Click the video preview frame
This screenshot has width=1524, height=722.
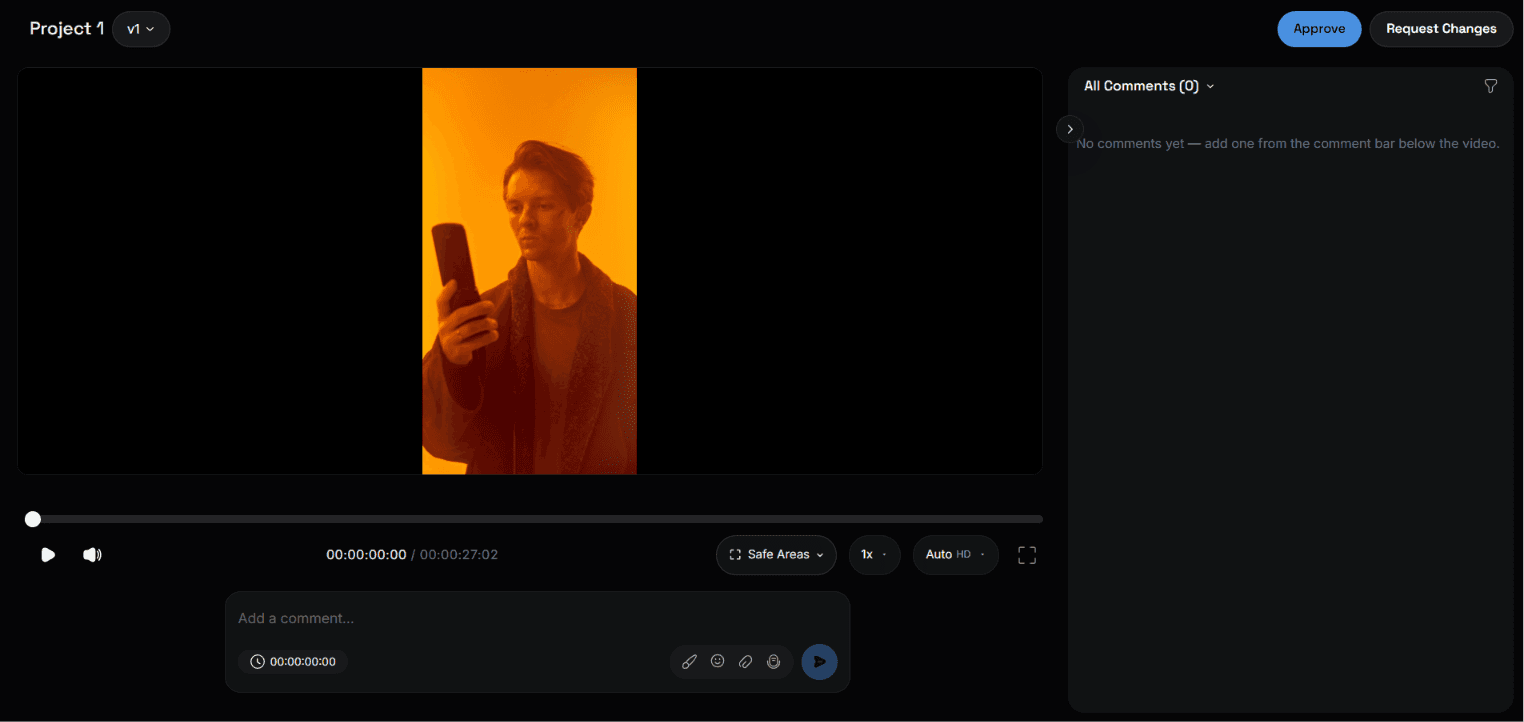[530, 271]
